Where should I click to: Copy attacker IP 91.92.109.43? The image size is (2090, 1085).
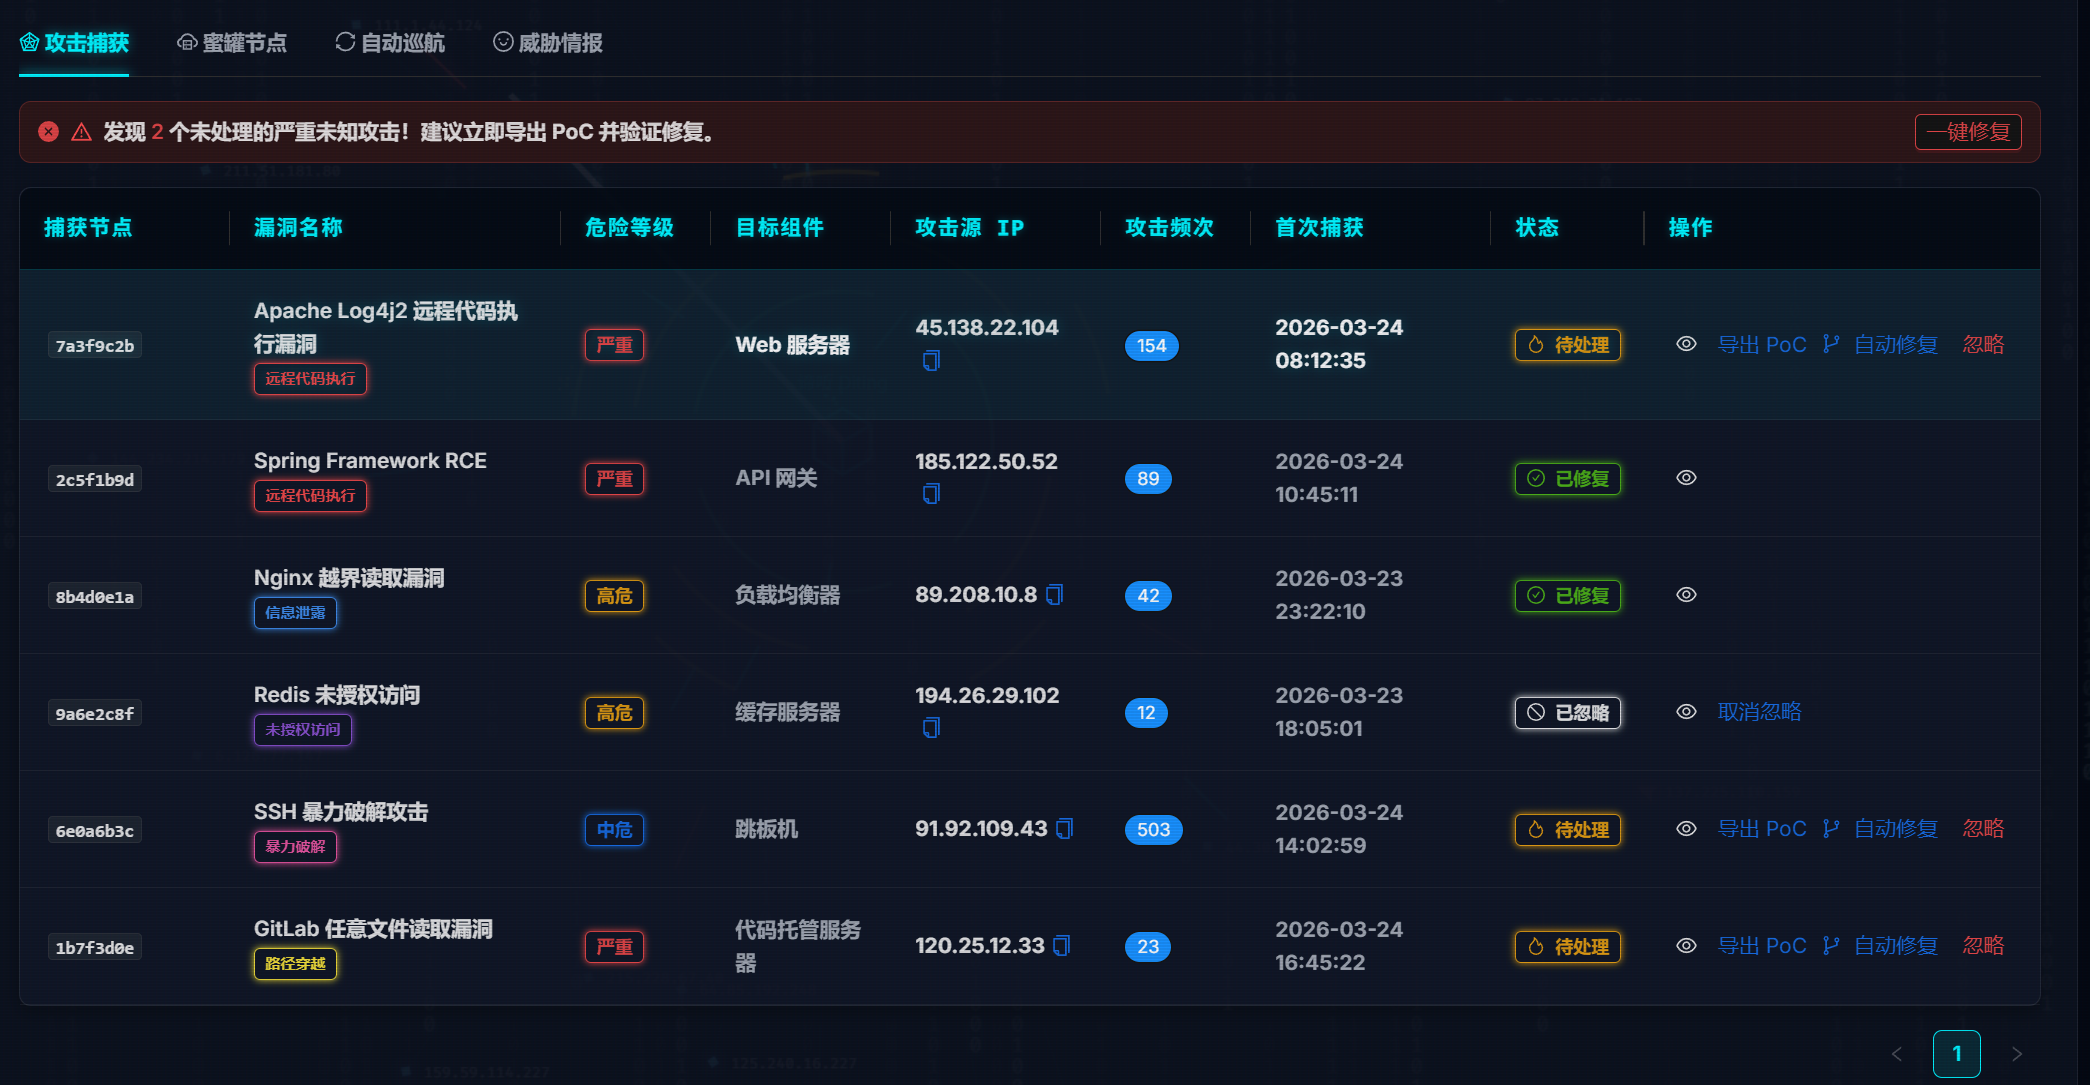tap(1064, 829)
